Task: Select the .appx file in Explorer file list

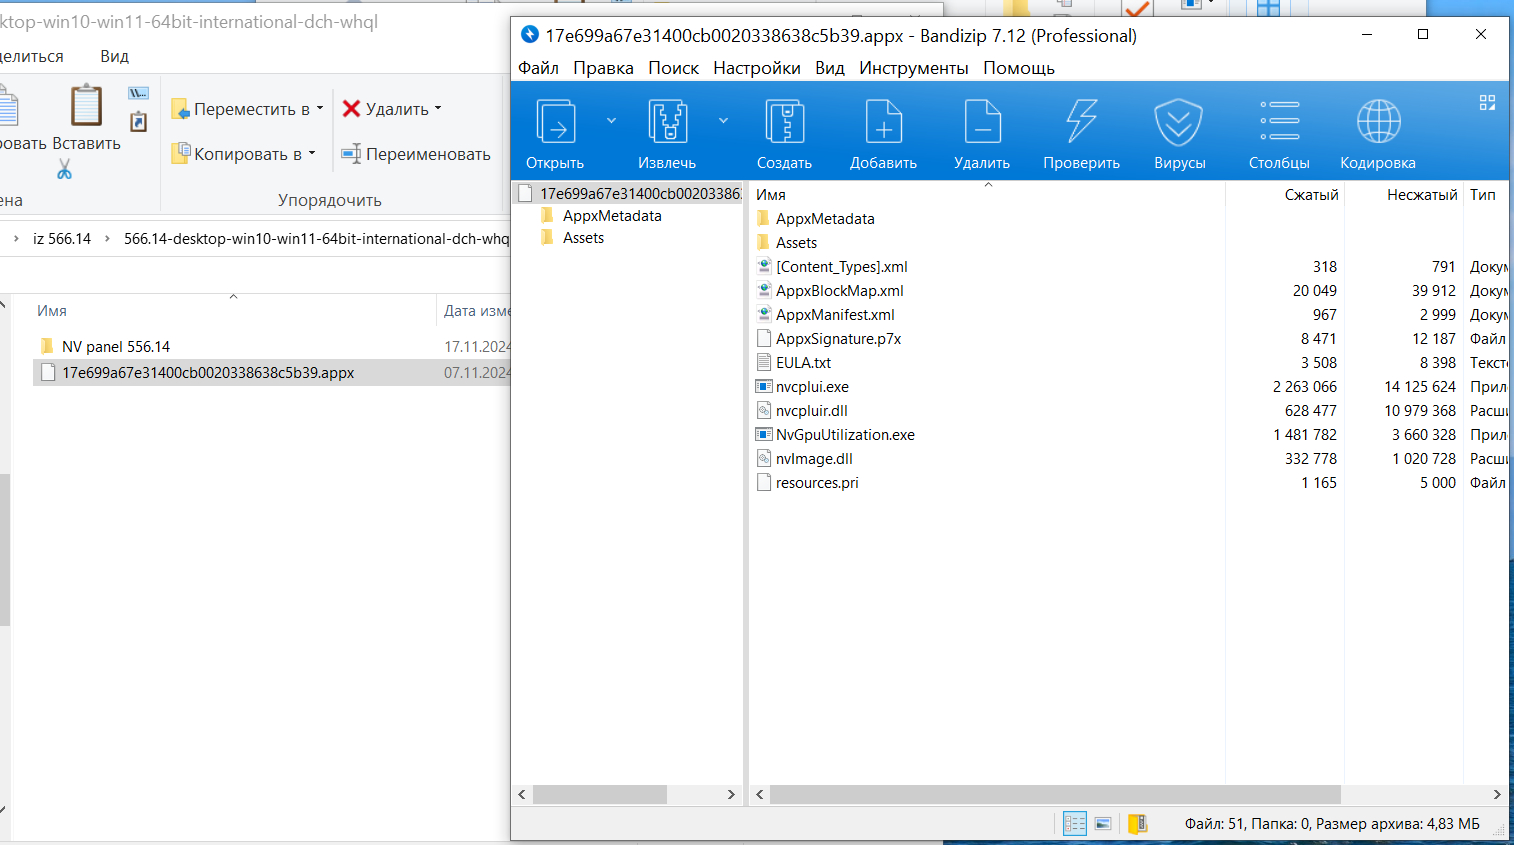Action: (x=208, y=373)
